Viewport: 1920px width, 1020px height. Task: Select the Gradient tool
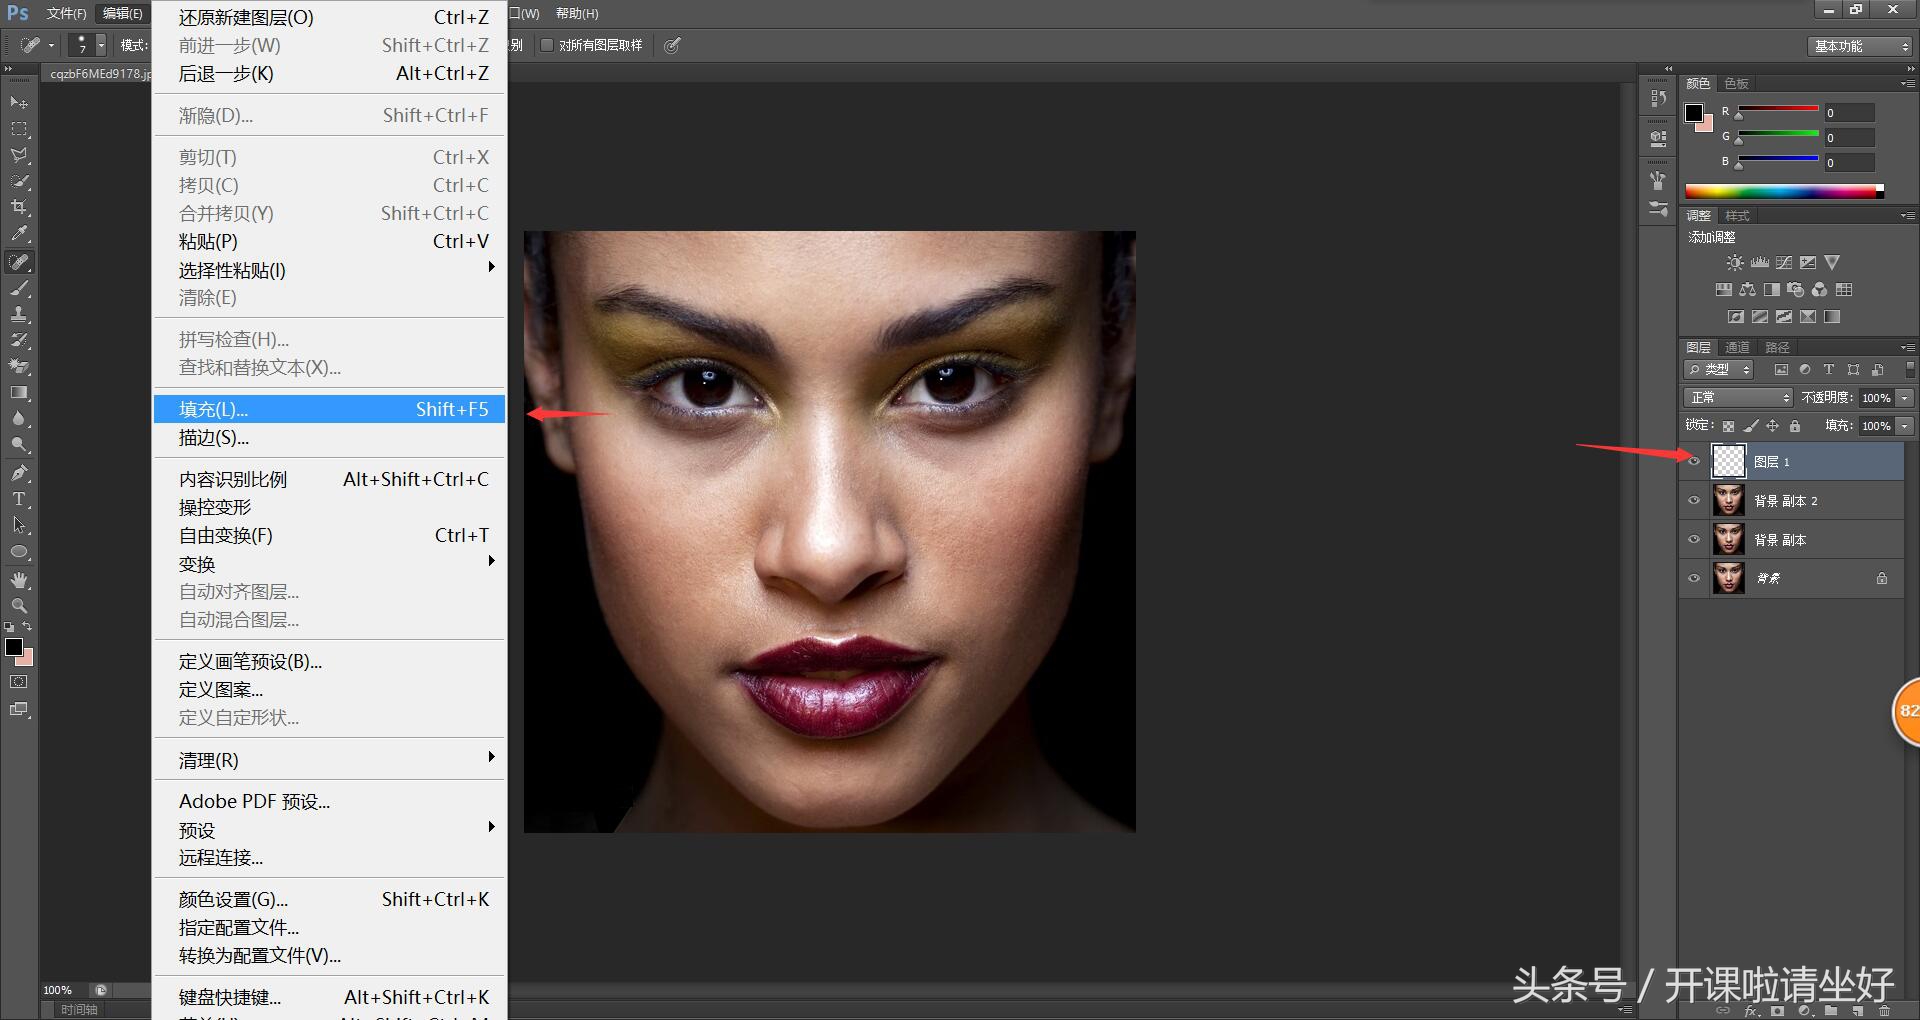(x=19, y=393)
